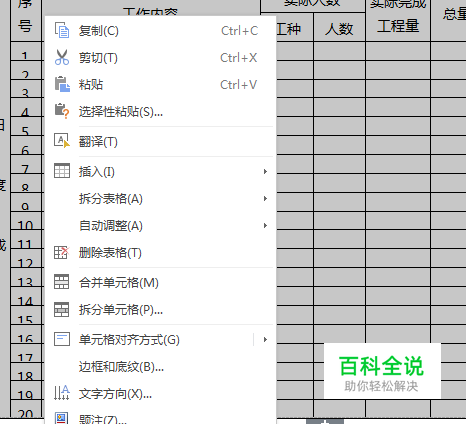Click the merge cells icon beside 合并单元格(M)
Image resolution: width=466 pixels, height=424 pixels.
pos(62,282)
